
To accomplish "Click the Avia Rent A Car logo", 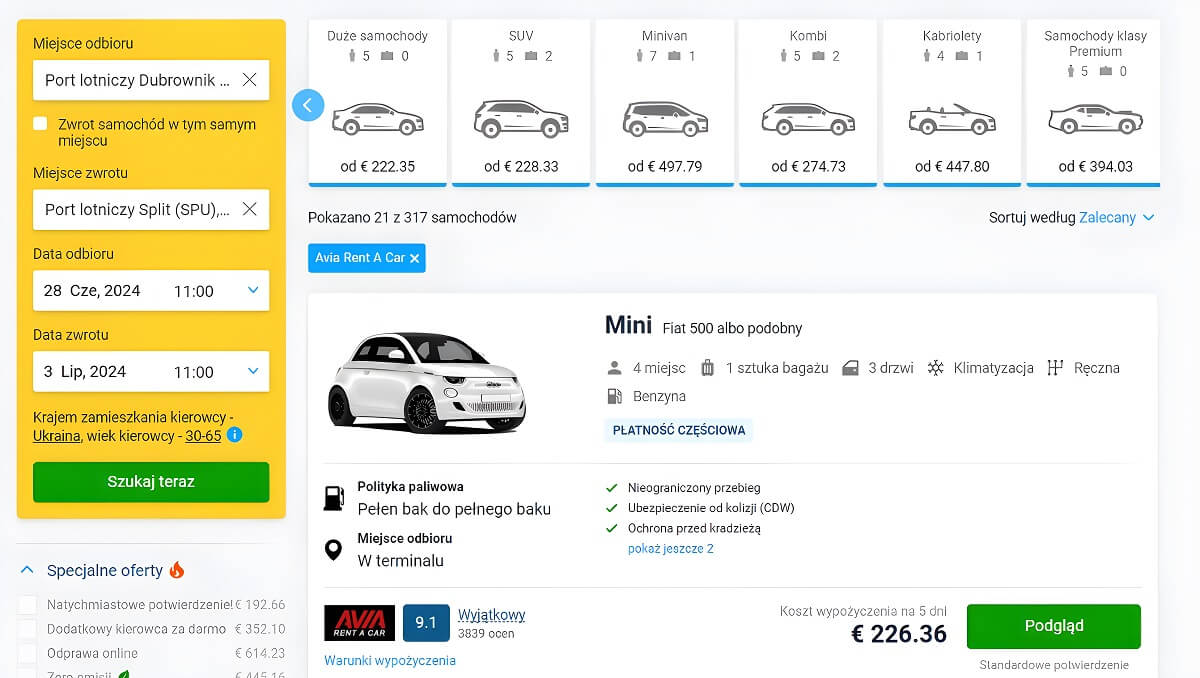I will click(x=359, y=623).
